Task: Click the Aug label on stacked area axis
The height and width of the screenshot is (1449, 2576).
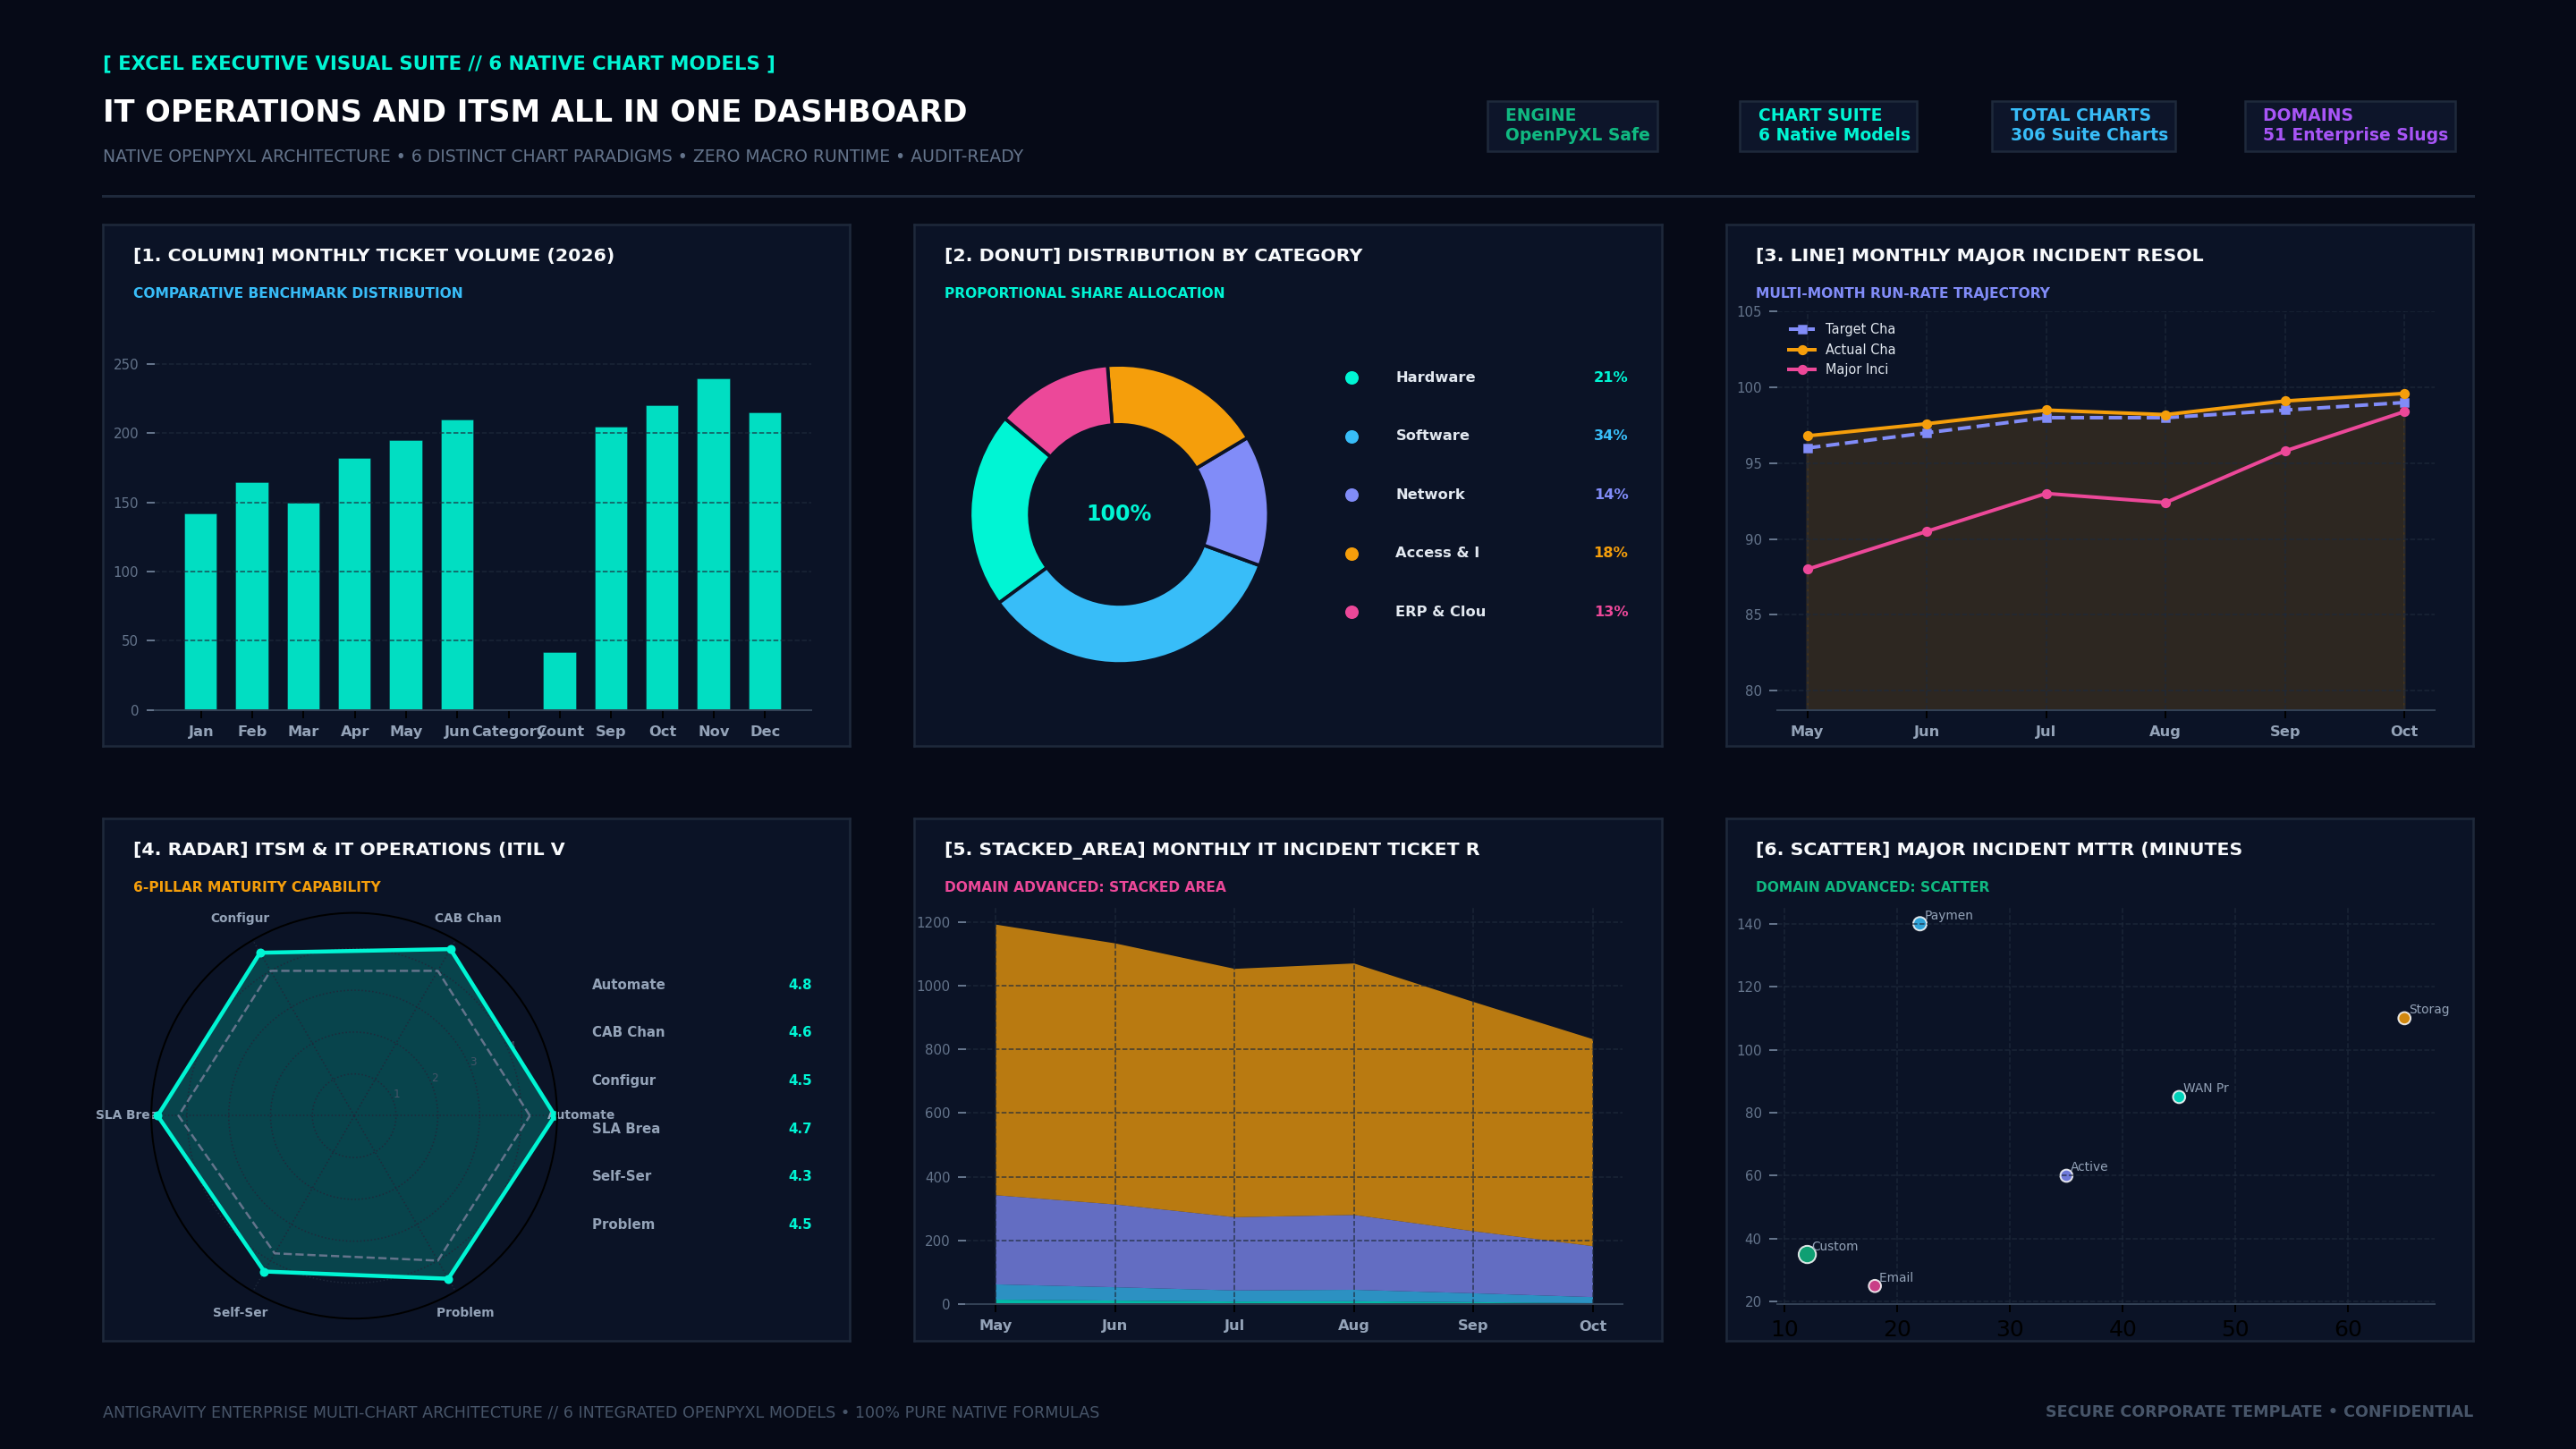Action: pyautogui.click(x=1353, y=1325)
